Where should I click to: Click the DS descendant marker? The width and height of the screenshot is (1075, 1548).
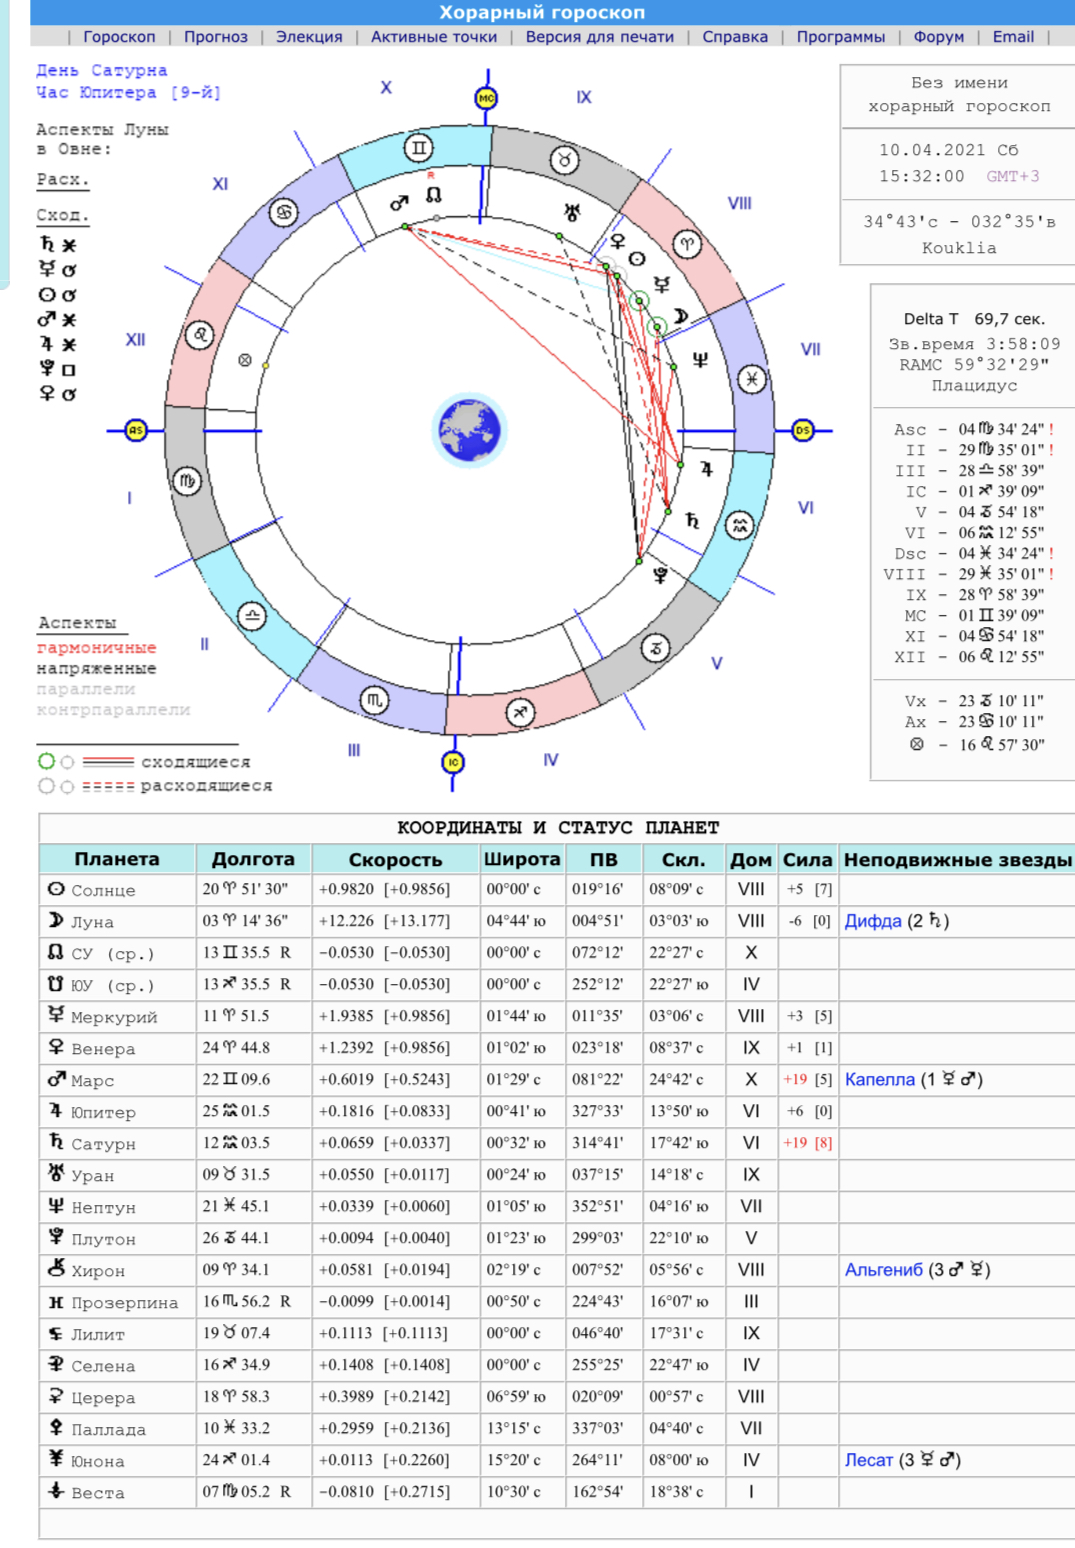802,430
